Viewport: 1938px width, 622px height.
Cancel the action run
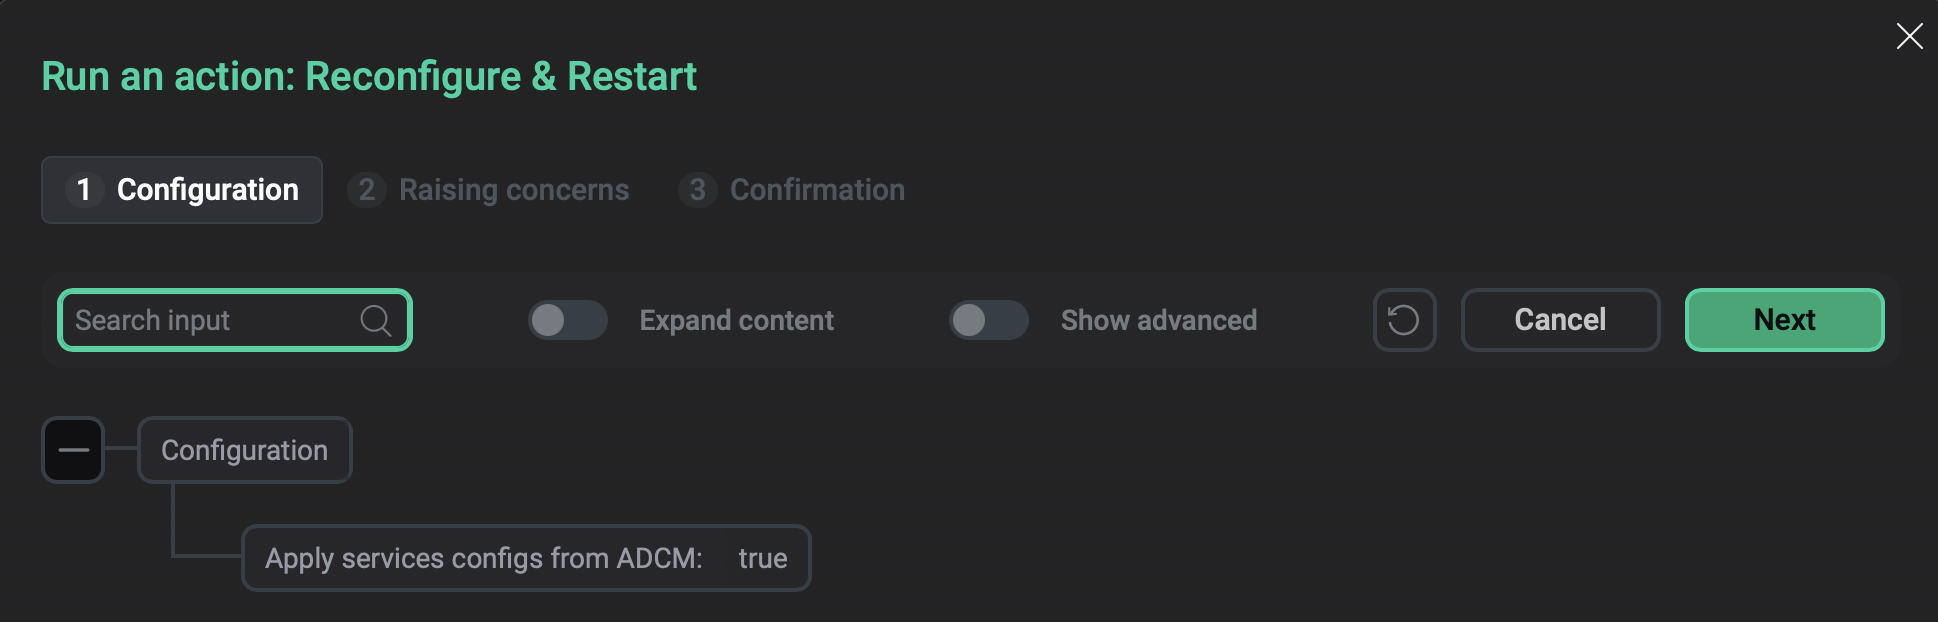pos(1560,320)
